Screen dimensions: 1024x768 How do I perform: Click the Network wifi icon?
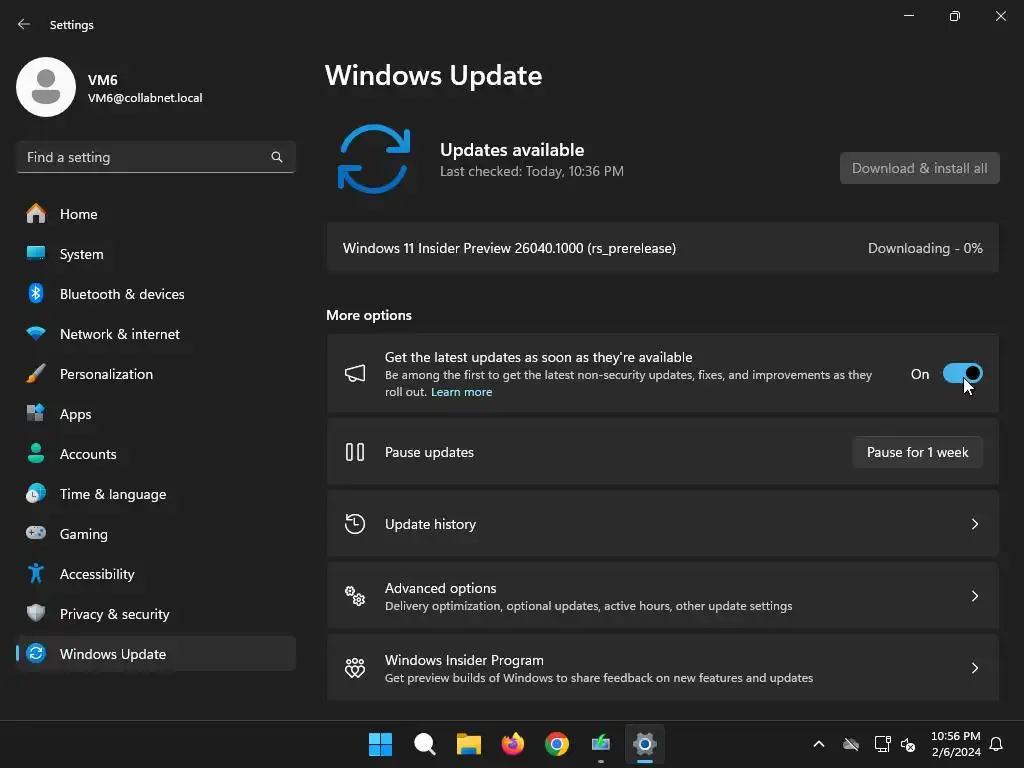[36, 333]
